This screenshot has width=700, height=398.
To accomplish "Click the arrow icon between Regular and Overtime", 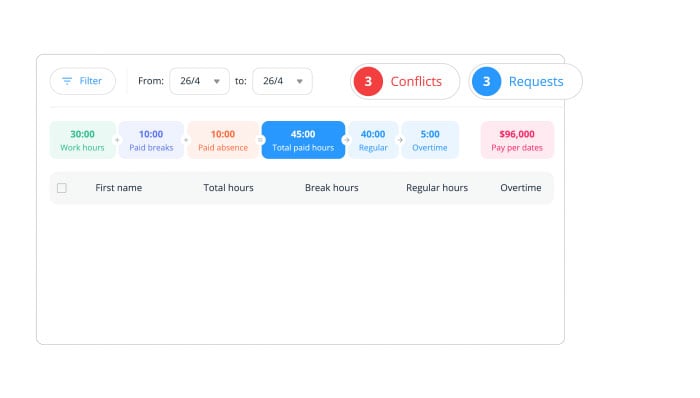I will pyautogui.click(x=400, y=140).
